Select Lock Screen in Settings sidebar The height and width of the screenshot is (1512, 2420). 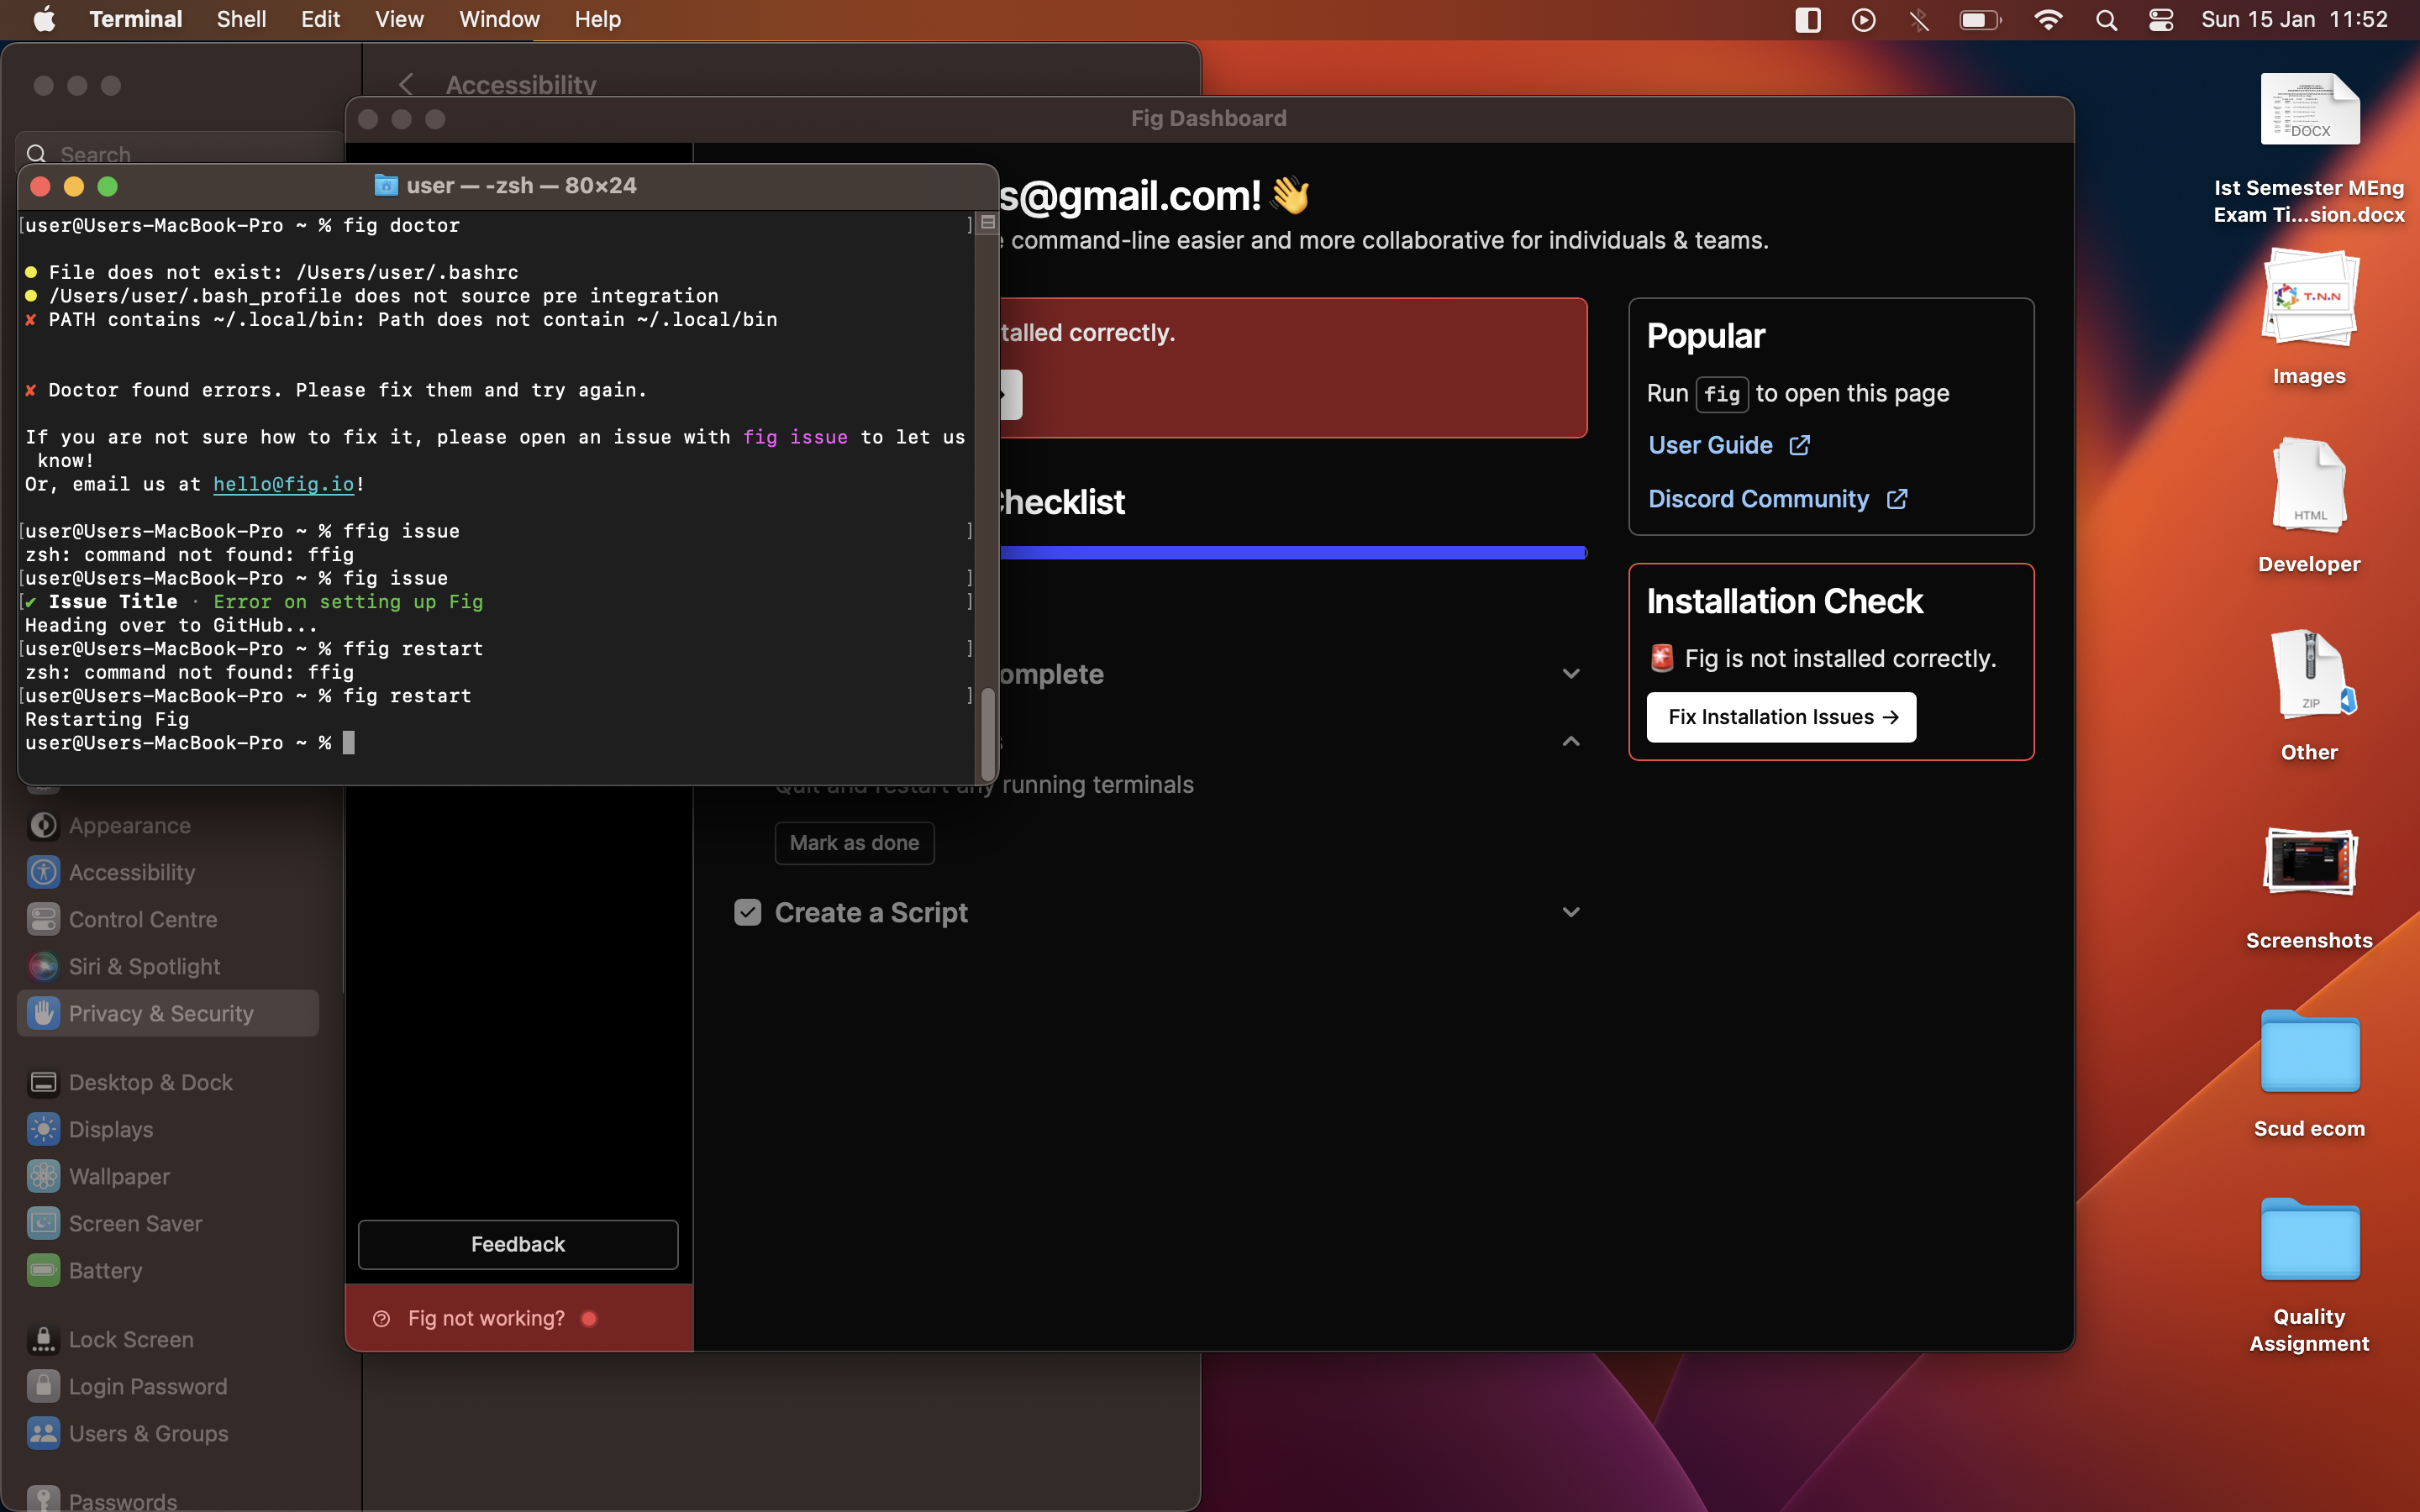168,1339
